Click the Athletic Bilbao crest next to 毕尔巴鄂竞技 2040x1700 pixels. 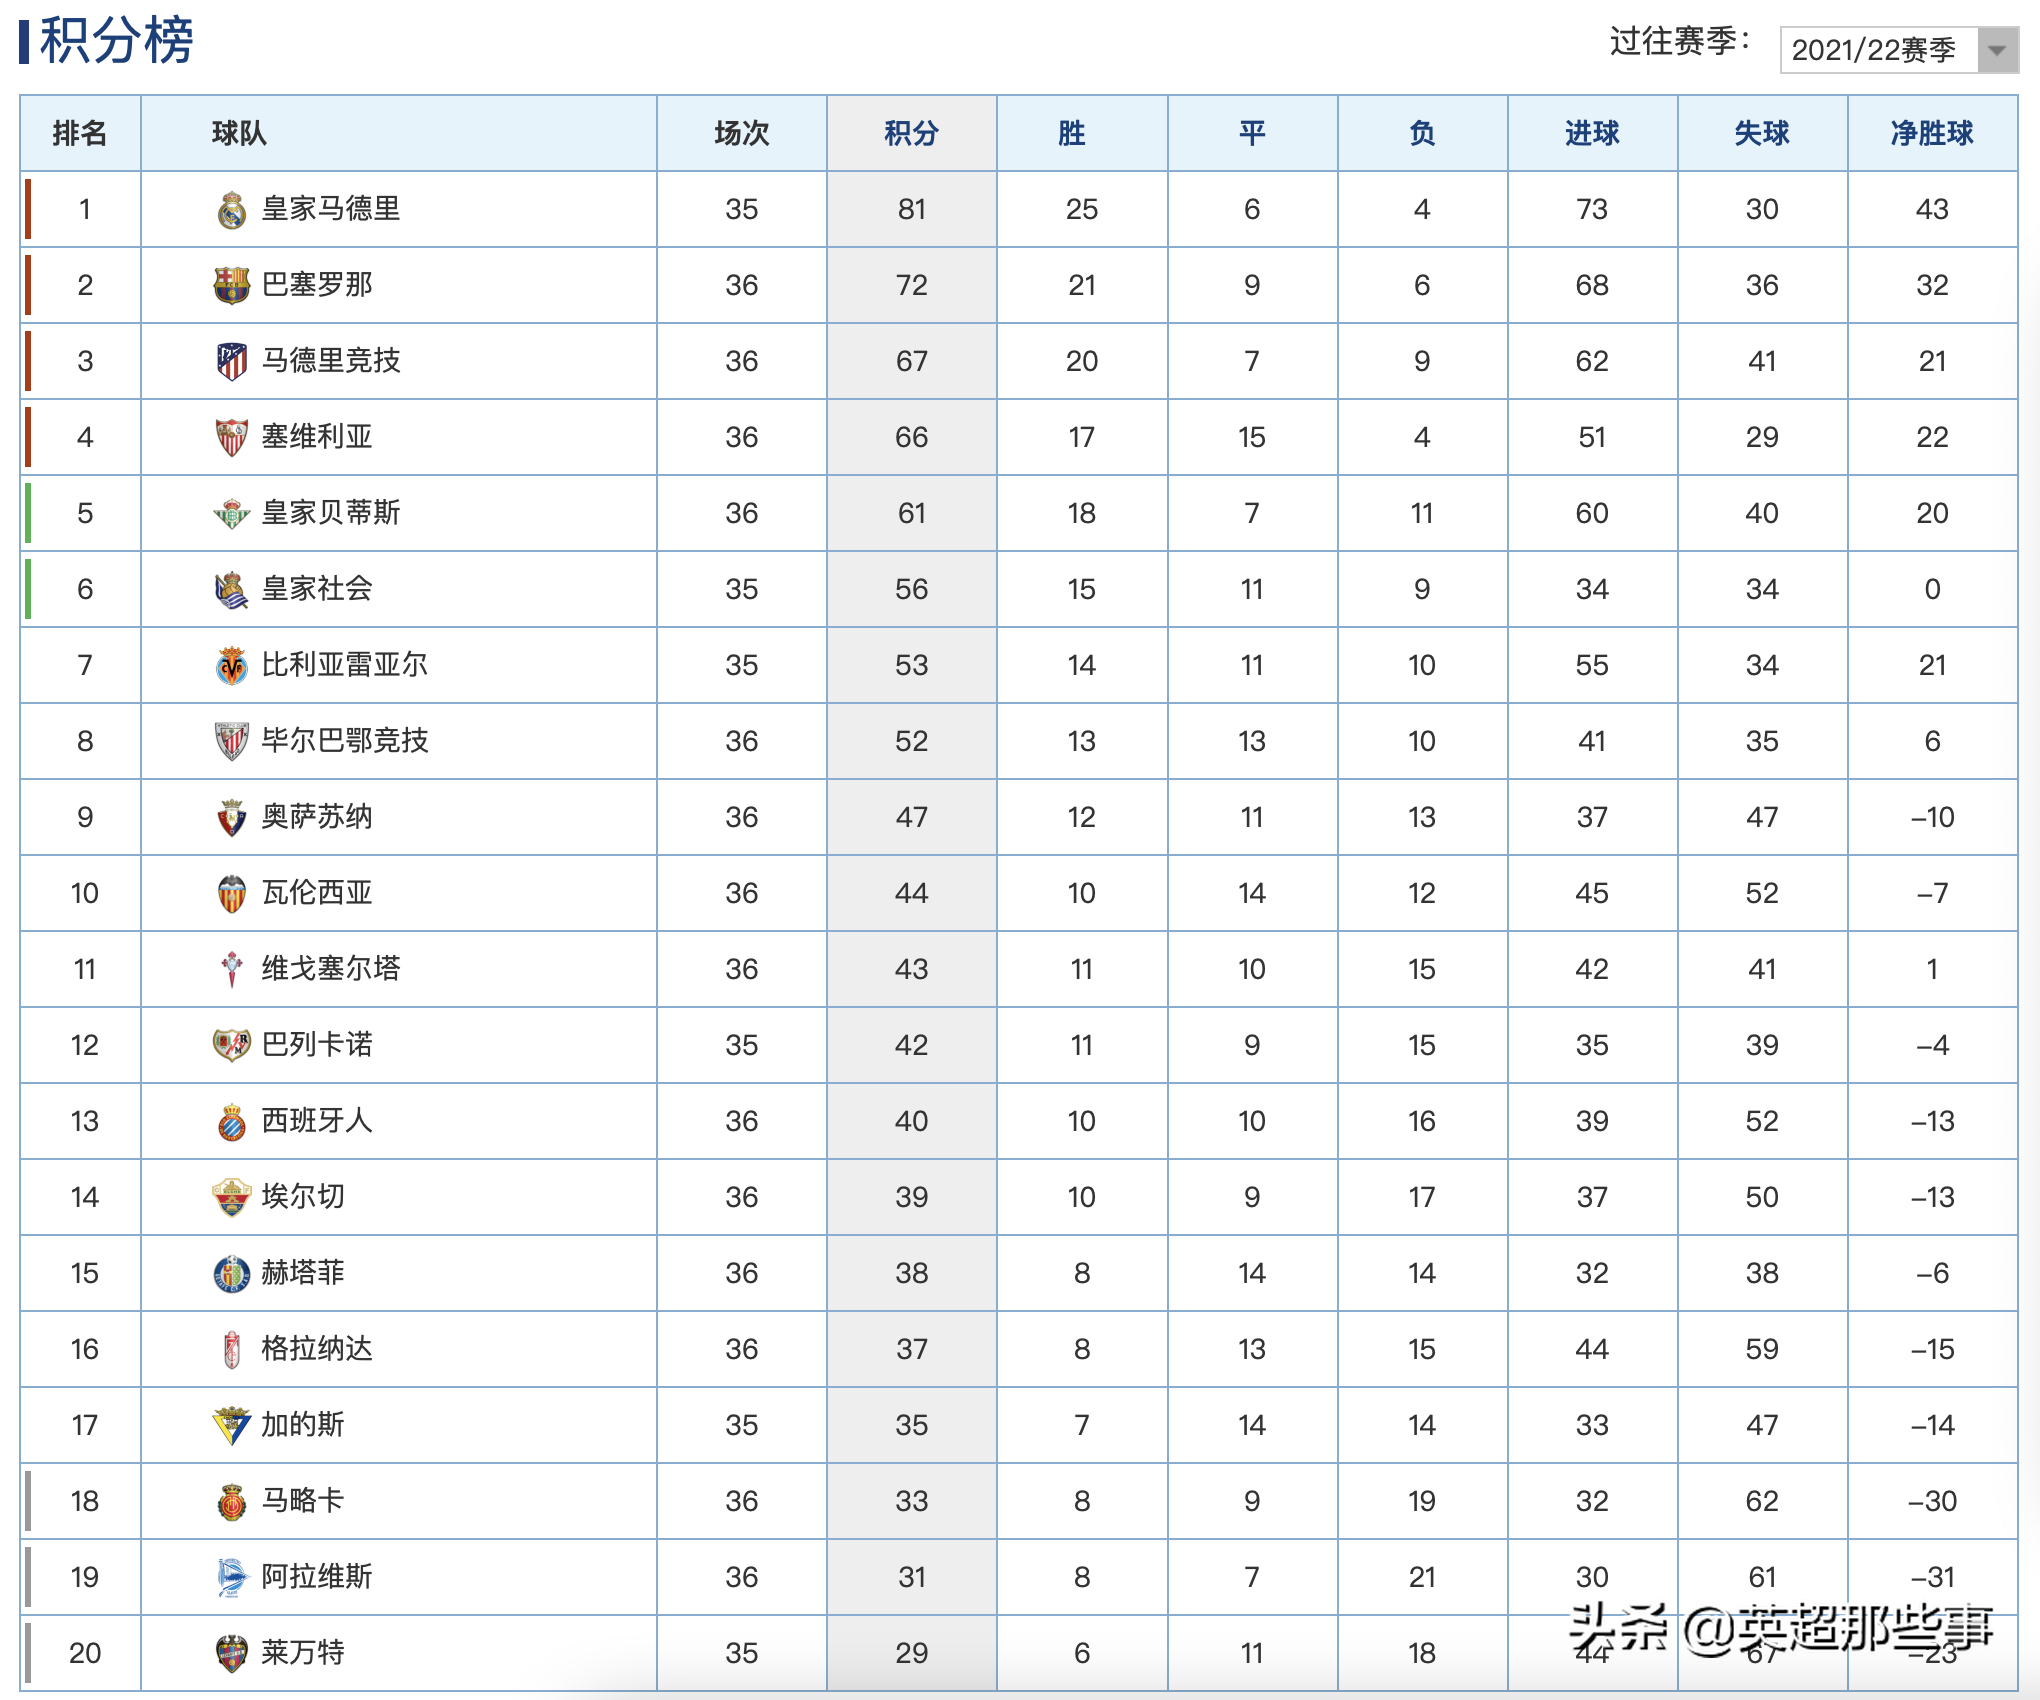click(232, 742)
